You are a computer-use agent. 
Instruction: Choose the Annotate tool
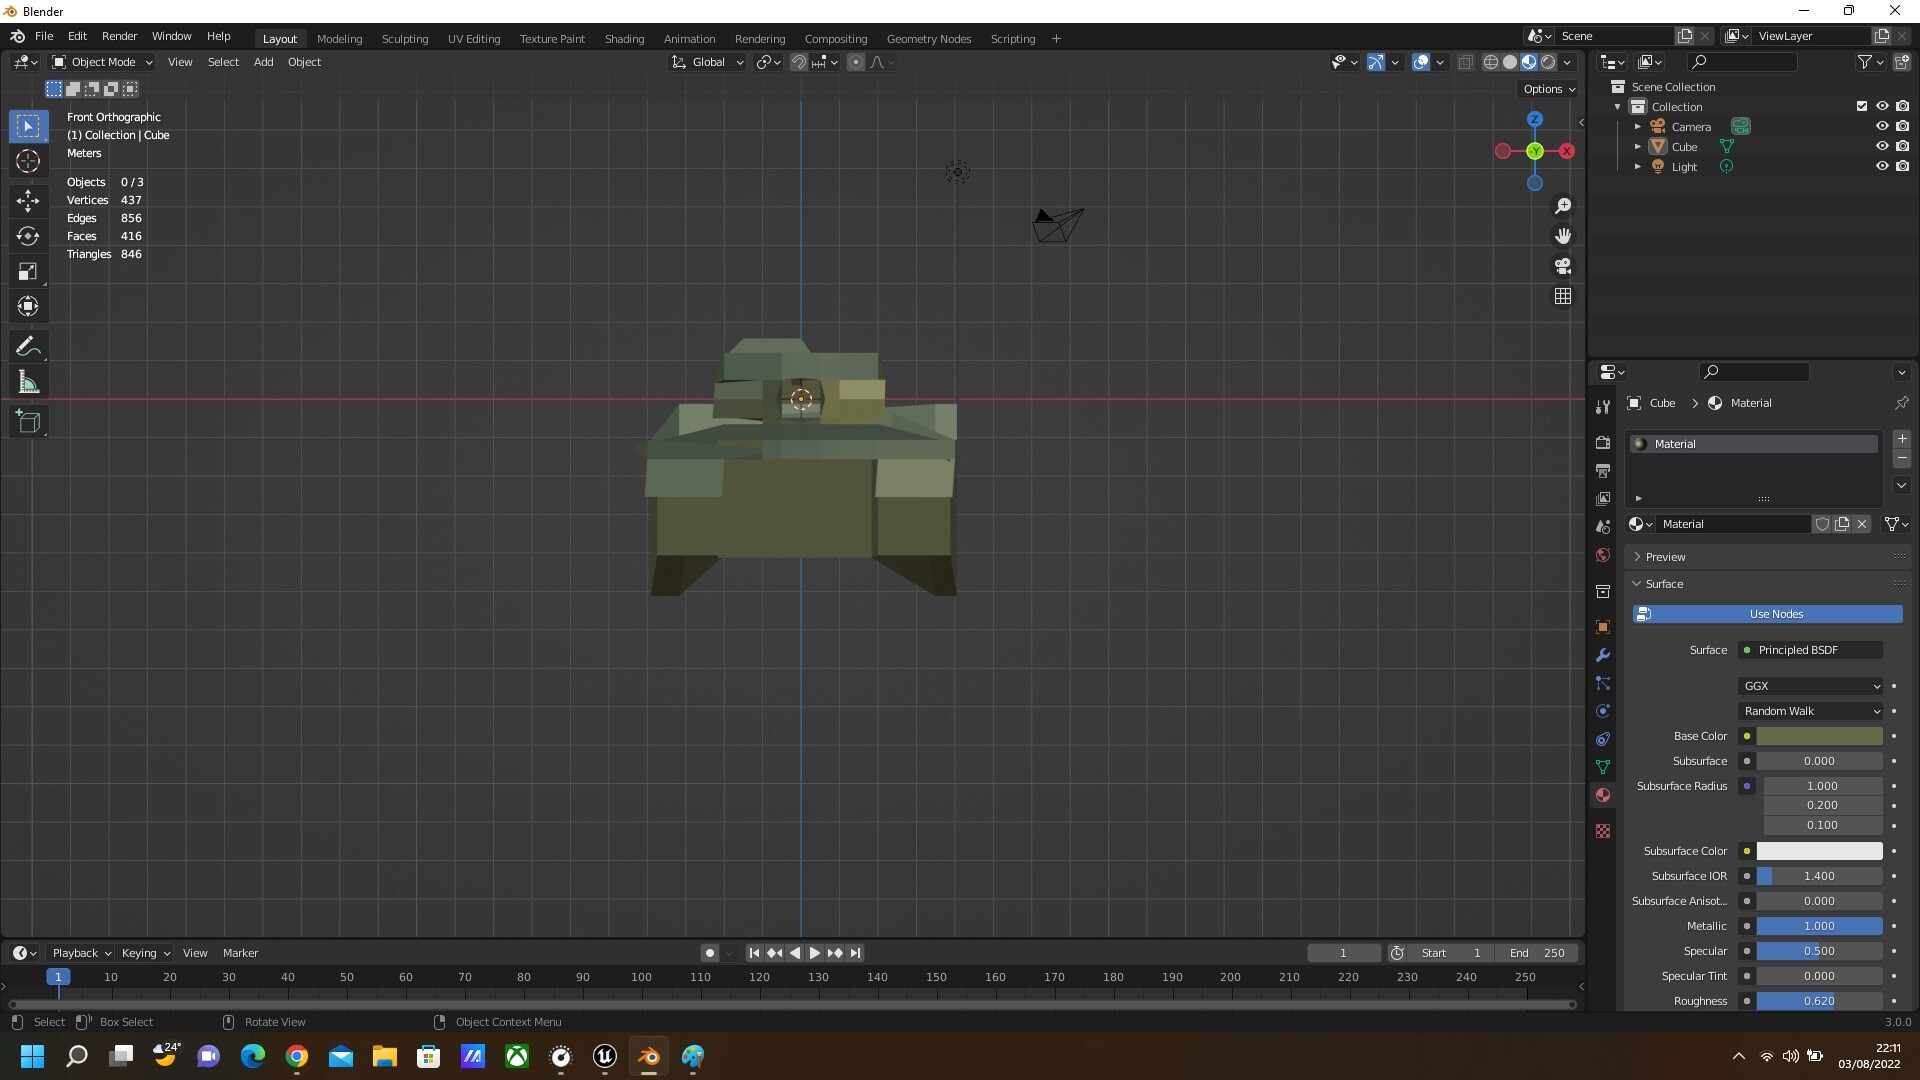click(x=28, y=345)
